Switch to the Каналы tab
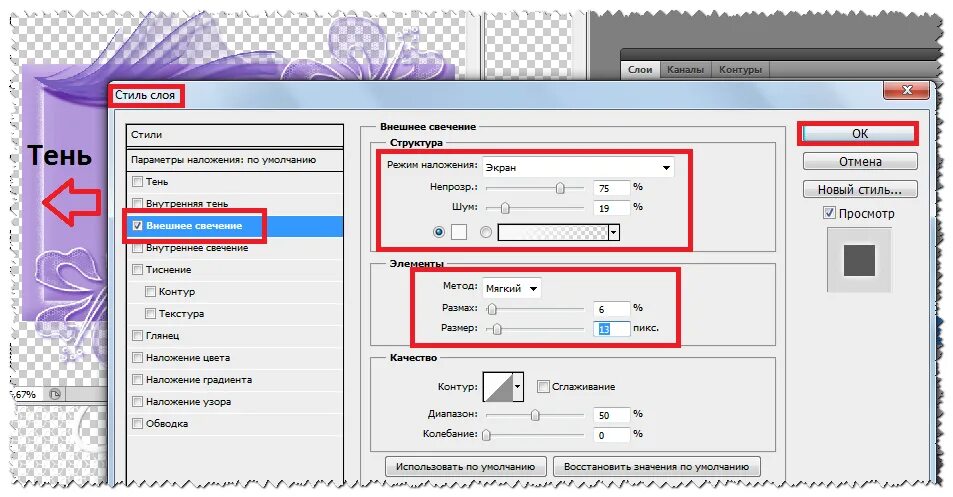 pos(685,69)
